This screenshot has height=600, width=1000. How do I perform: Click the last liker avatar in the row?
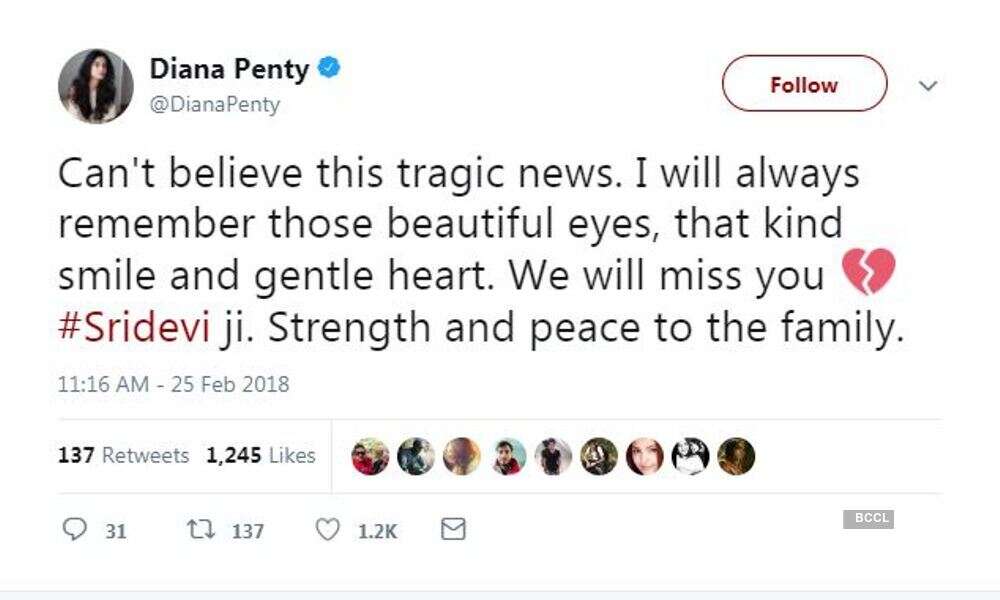tap(736, 456)
